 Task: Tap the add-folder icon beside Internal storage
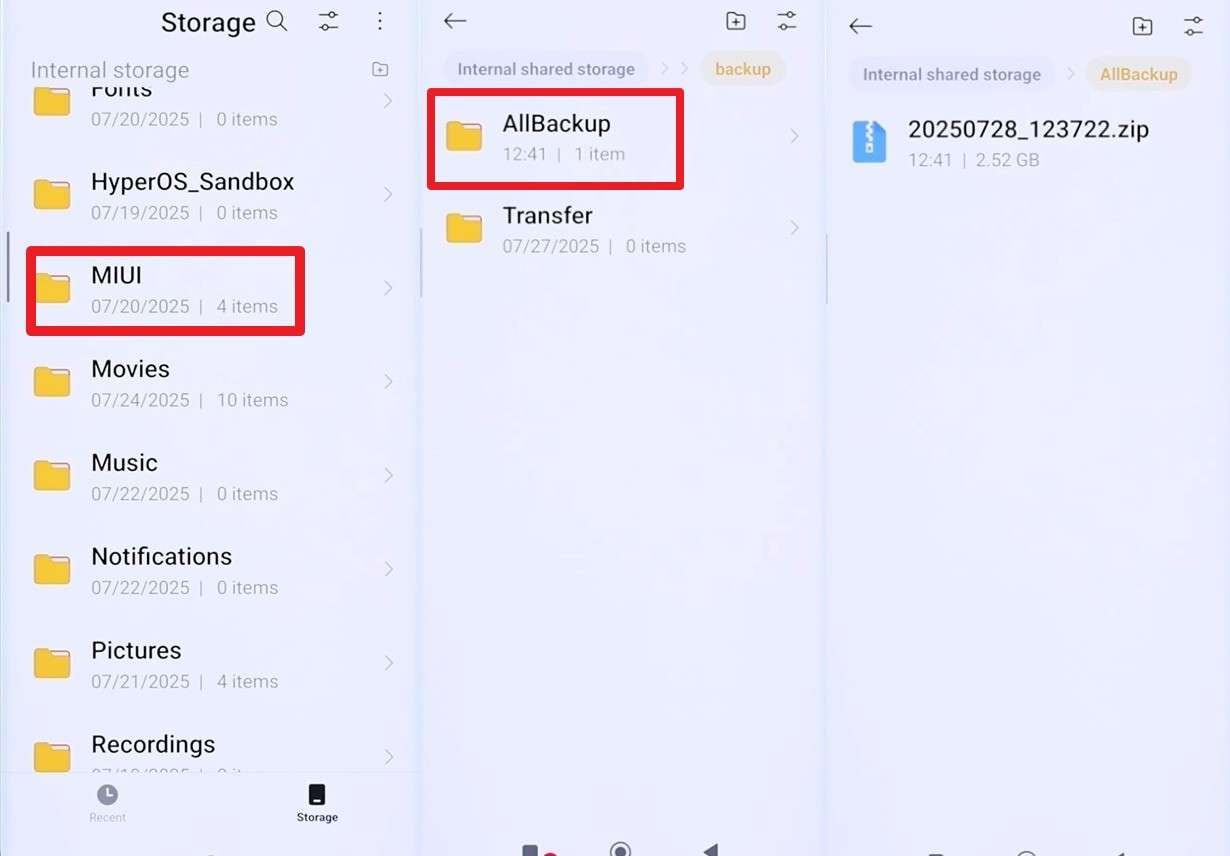[x=380, y=69]
